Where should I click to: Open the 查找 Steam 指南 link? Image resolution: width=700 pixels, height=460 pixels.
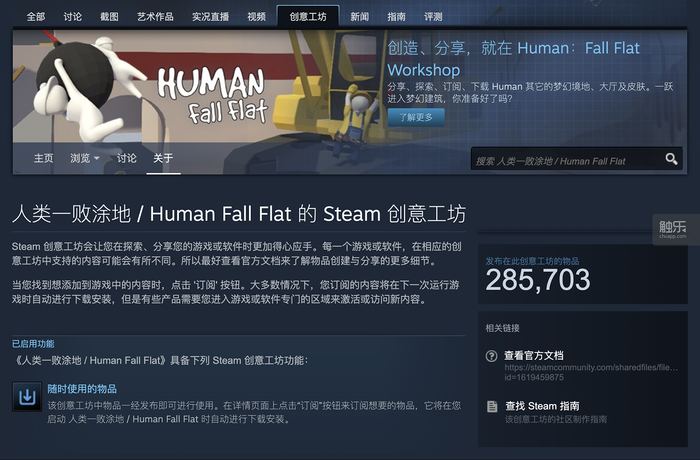point(542,406)
